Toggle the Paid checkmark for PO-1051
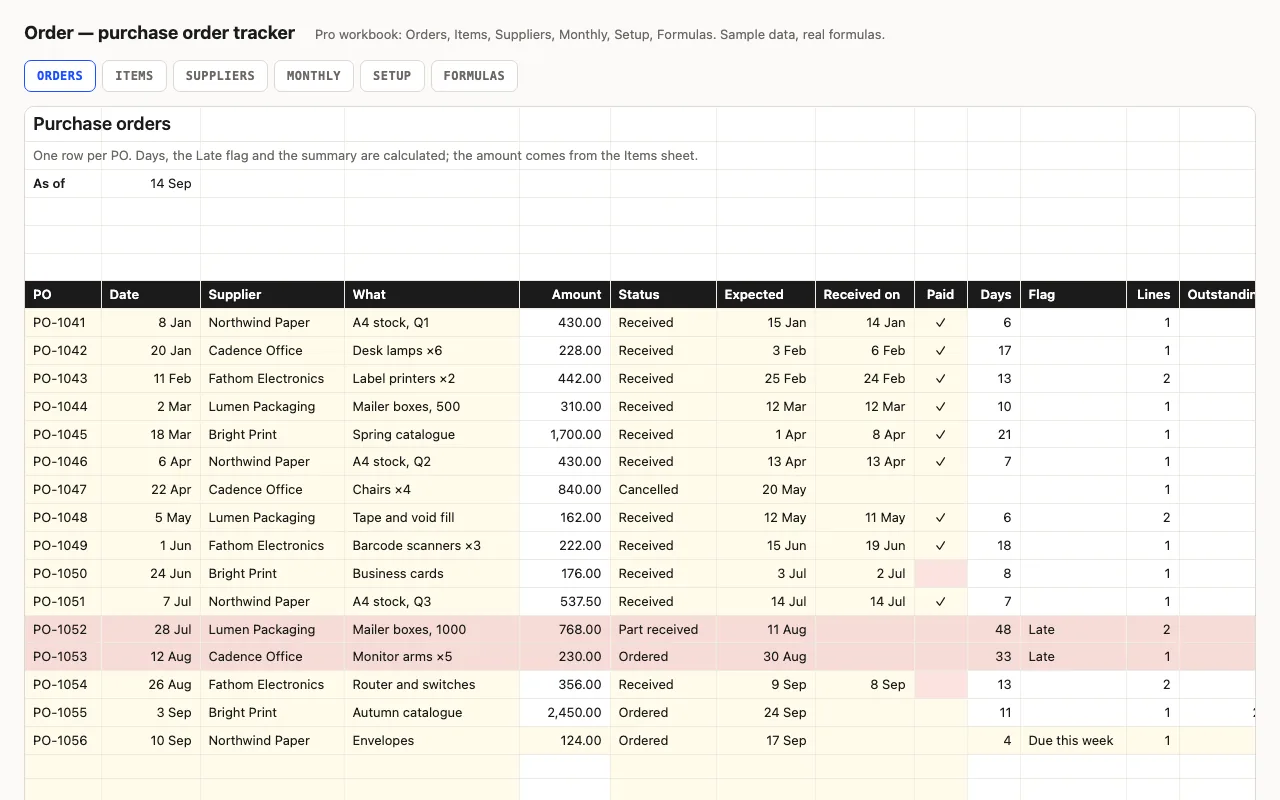Viewport: 1280px width, 800px height. point(941,602)
